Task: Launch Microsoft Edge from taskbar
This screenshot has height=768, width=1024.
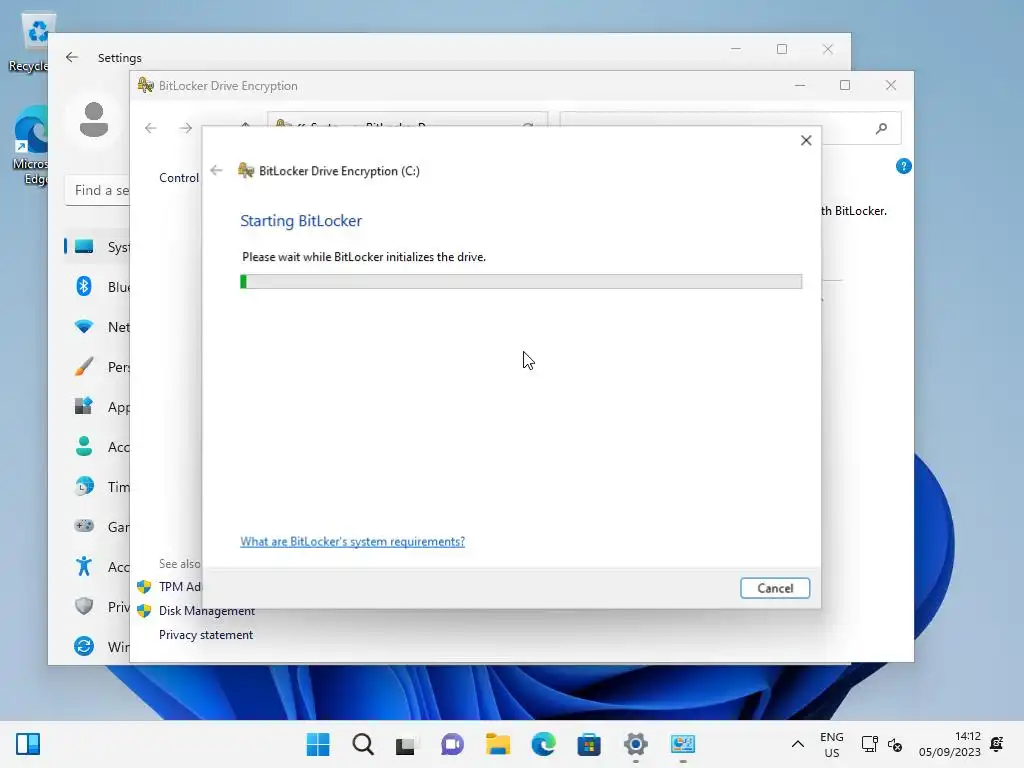Action: [543, 744]
